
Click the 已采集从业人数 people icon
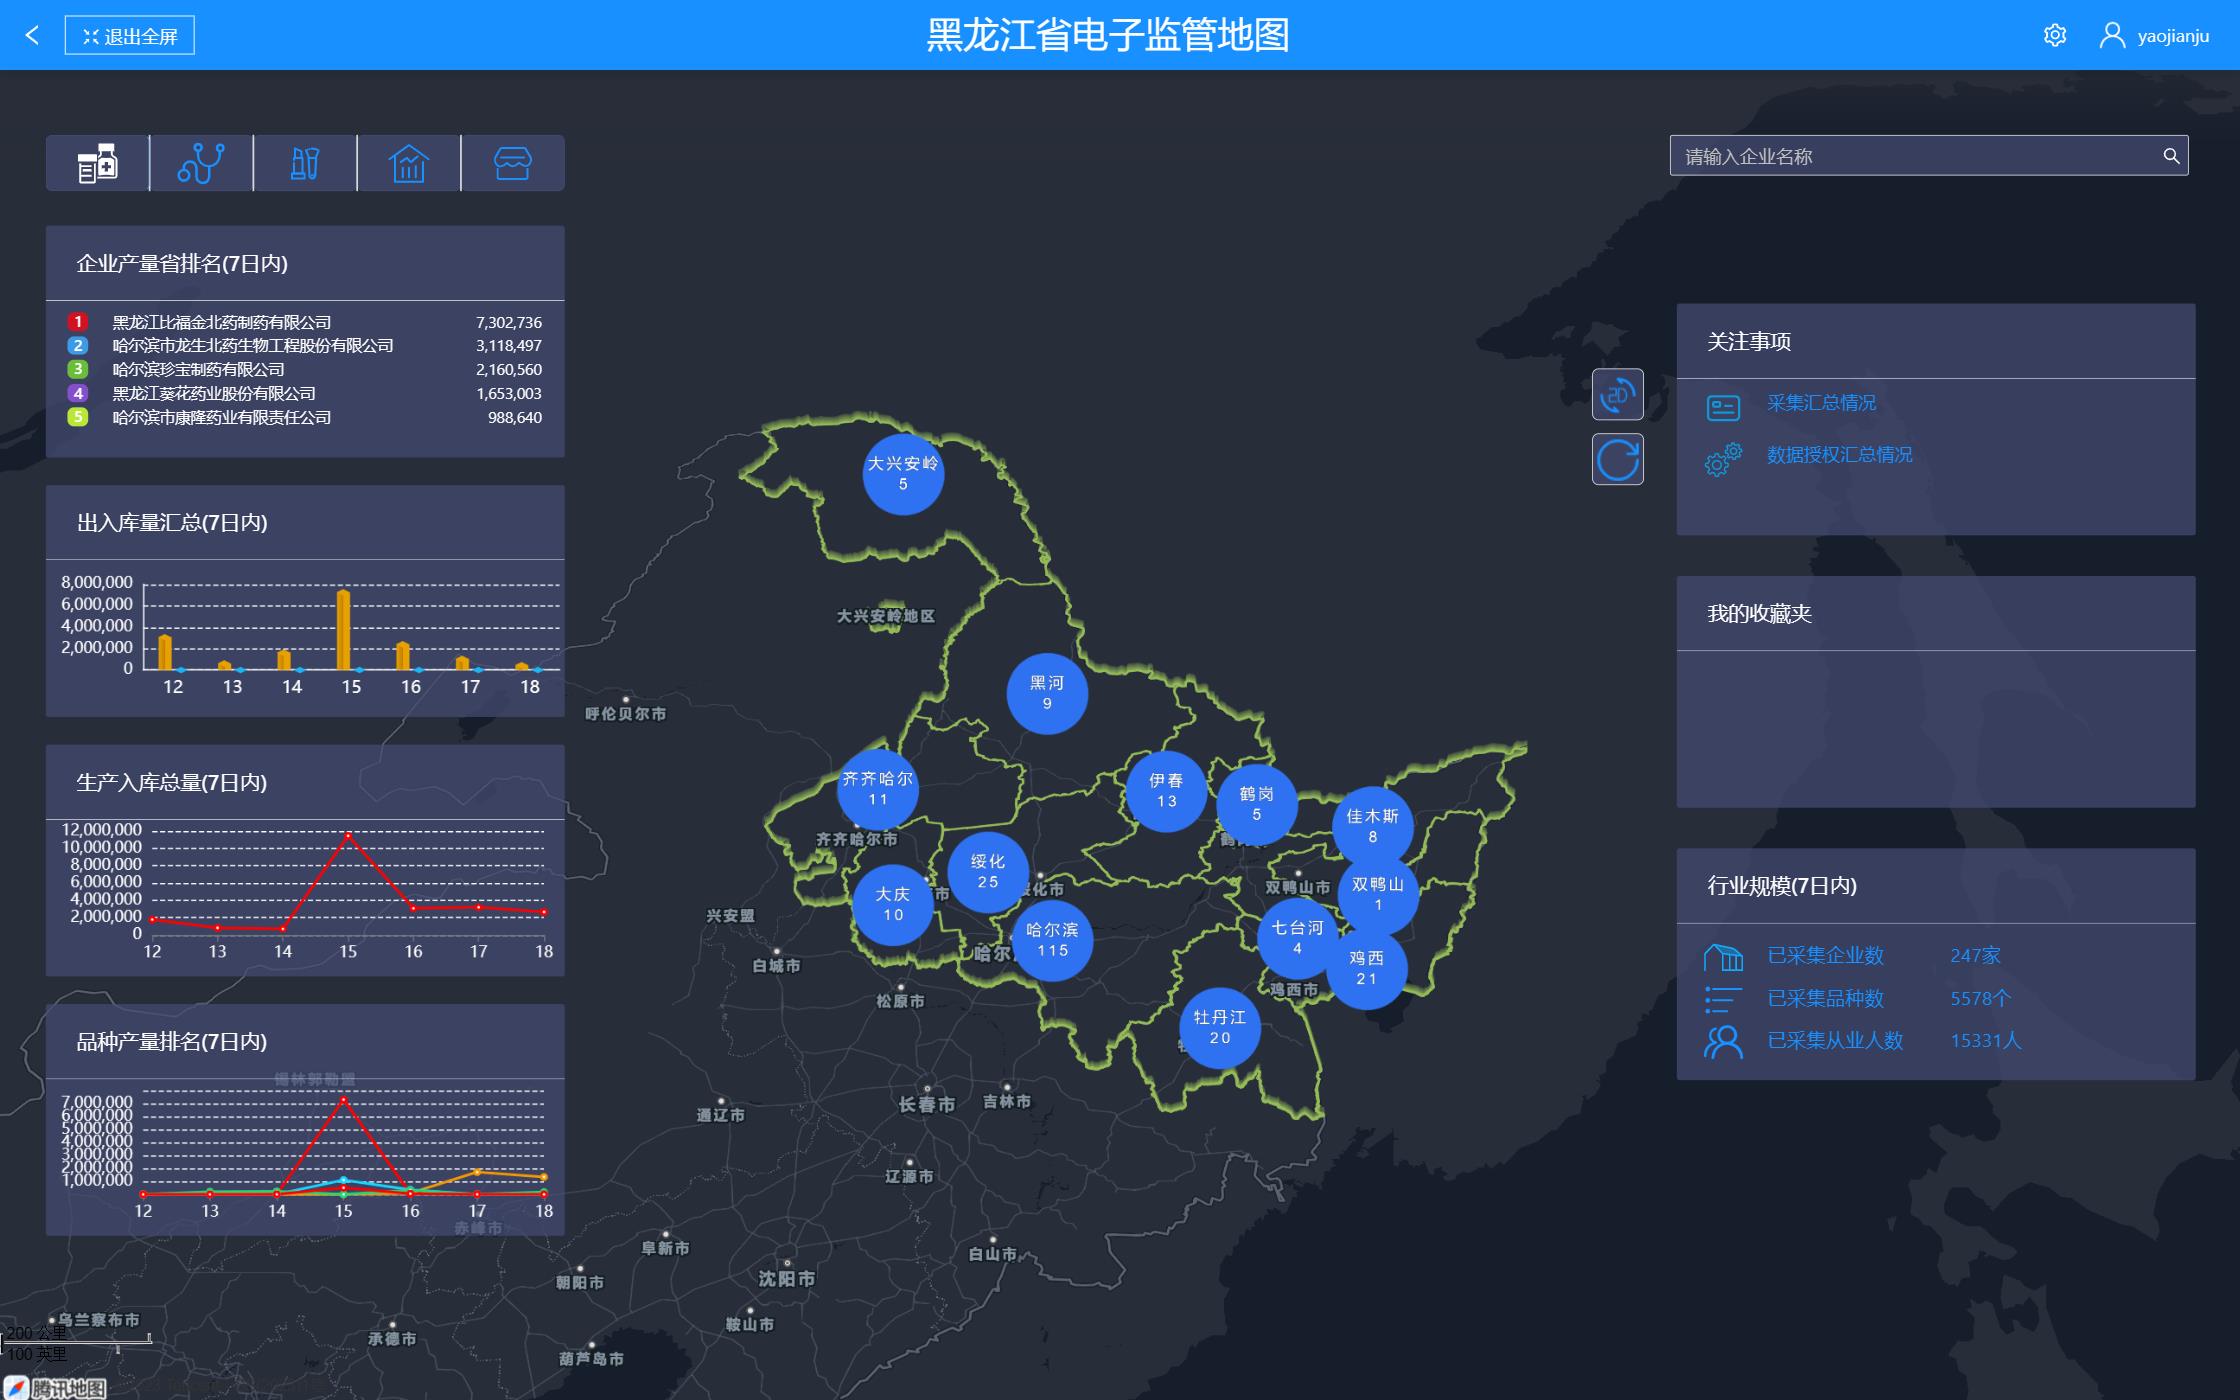[1723, 1042]
